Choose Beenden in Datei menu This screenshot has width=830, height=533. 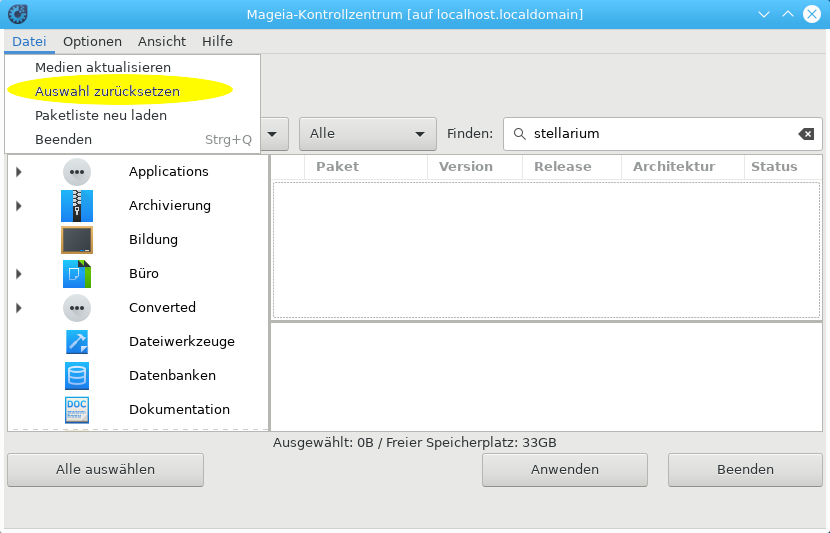(132, 140)
